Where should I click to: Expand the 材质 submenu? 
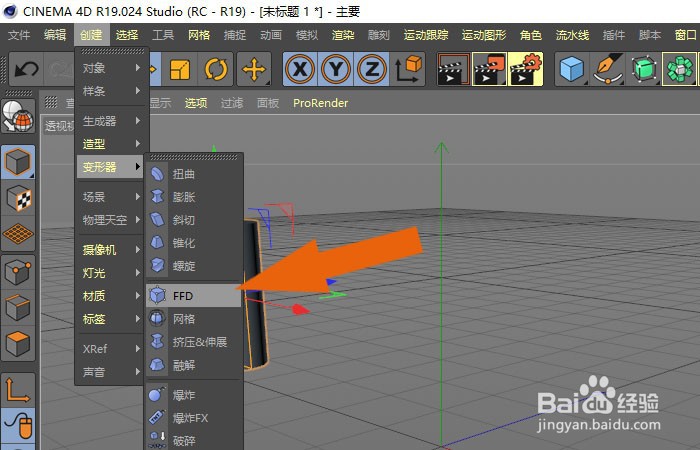coord(110,296)
